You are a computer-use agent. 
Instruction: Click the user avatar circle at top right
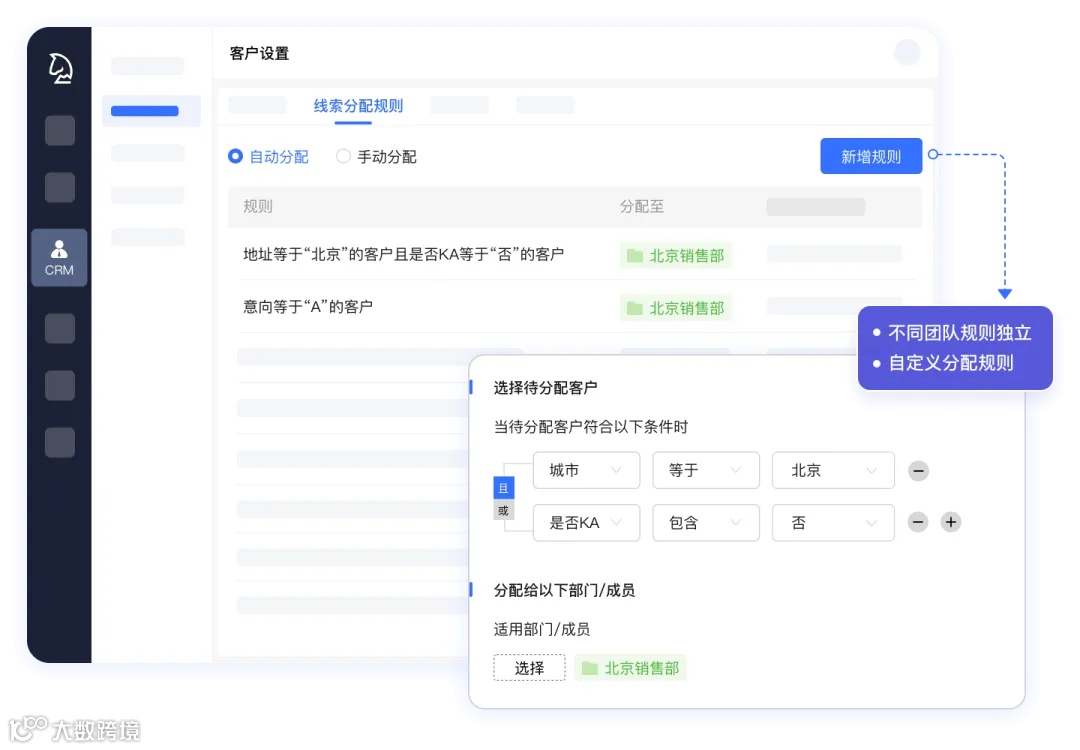(906, 53)
